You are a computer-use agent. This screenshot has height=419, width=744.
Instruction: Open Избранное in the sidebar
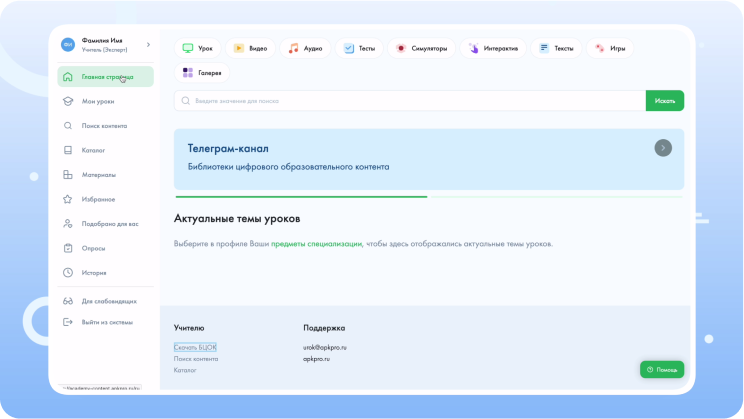coord(98,199)
